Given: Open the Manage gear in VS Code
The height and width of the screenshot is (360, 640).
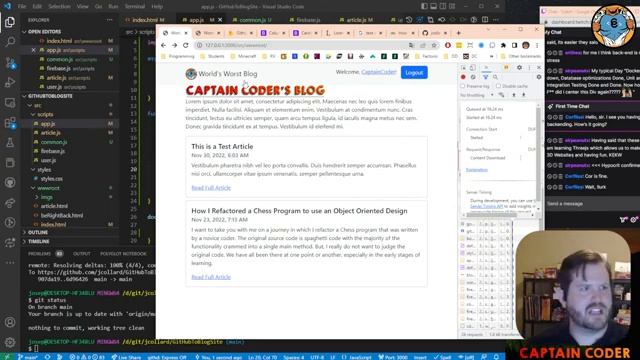Looking at the screenshot, I should (x=10, y=342).
